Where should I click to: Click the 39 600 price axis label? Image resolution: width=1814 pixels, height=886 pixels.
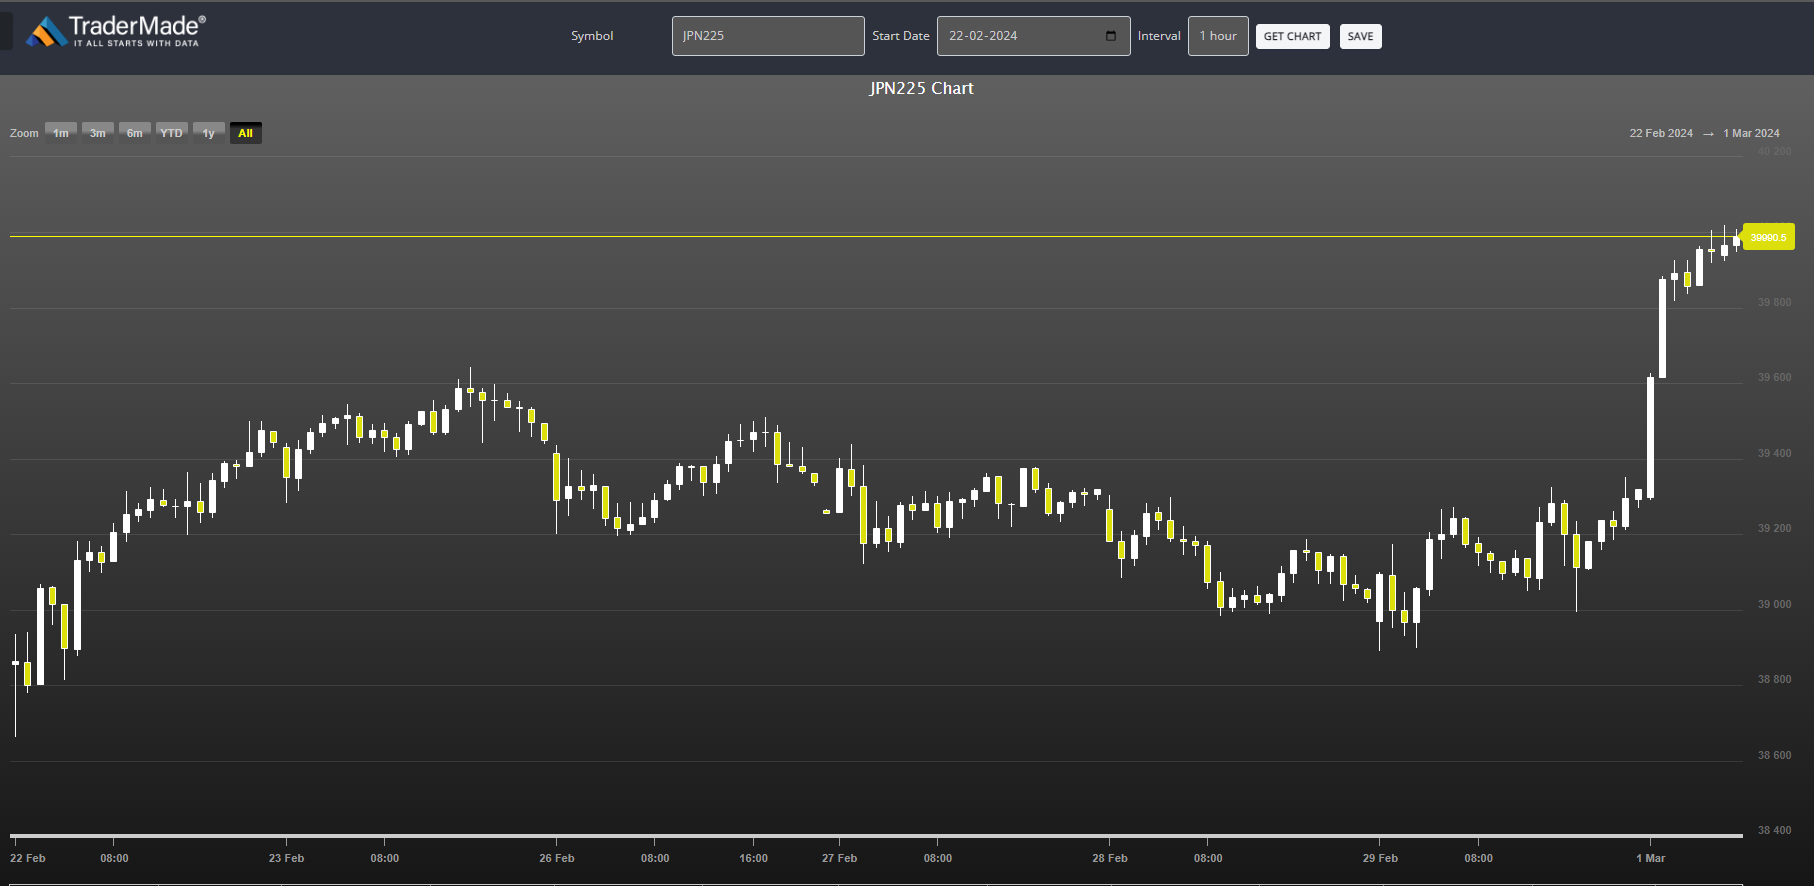1774,377
